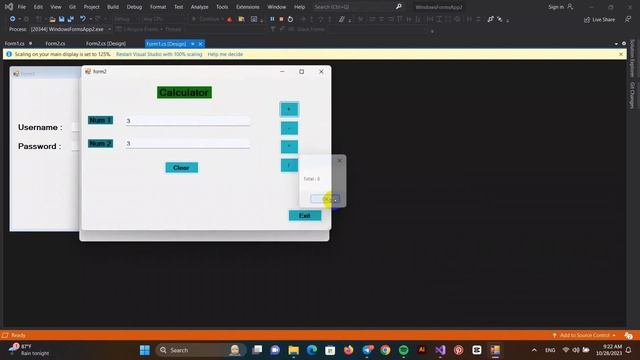Close the Total message box

[x=340, y=160]
